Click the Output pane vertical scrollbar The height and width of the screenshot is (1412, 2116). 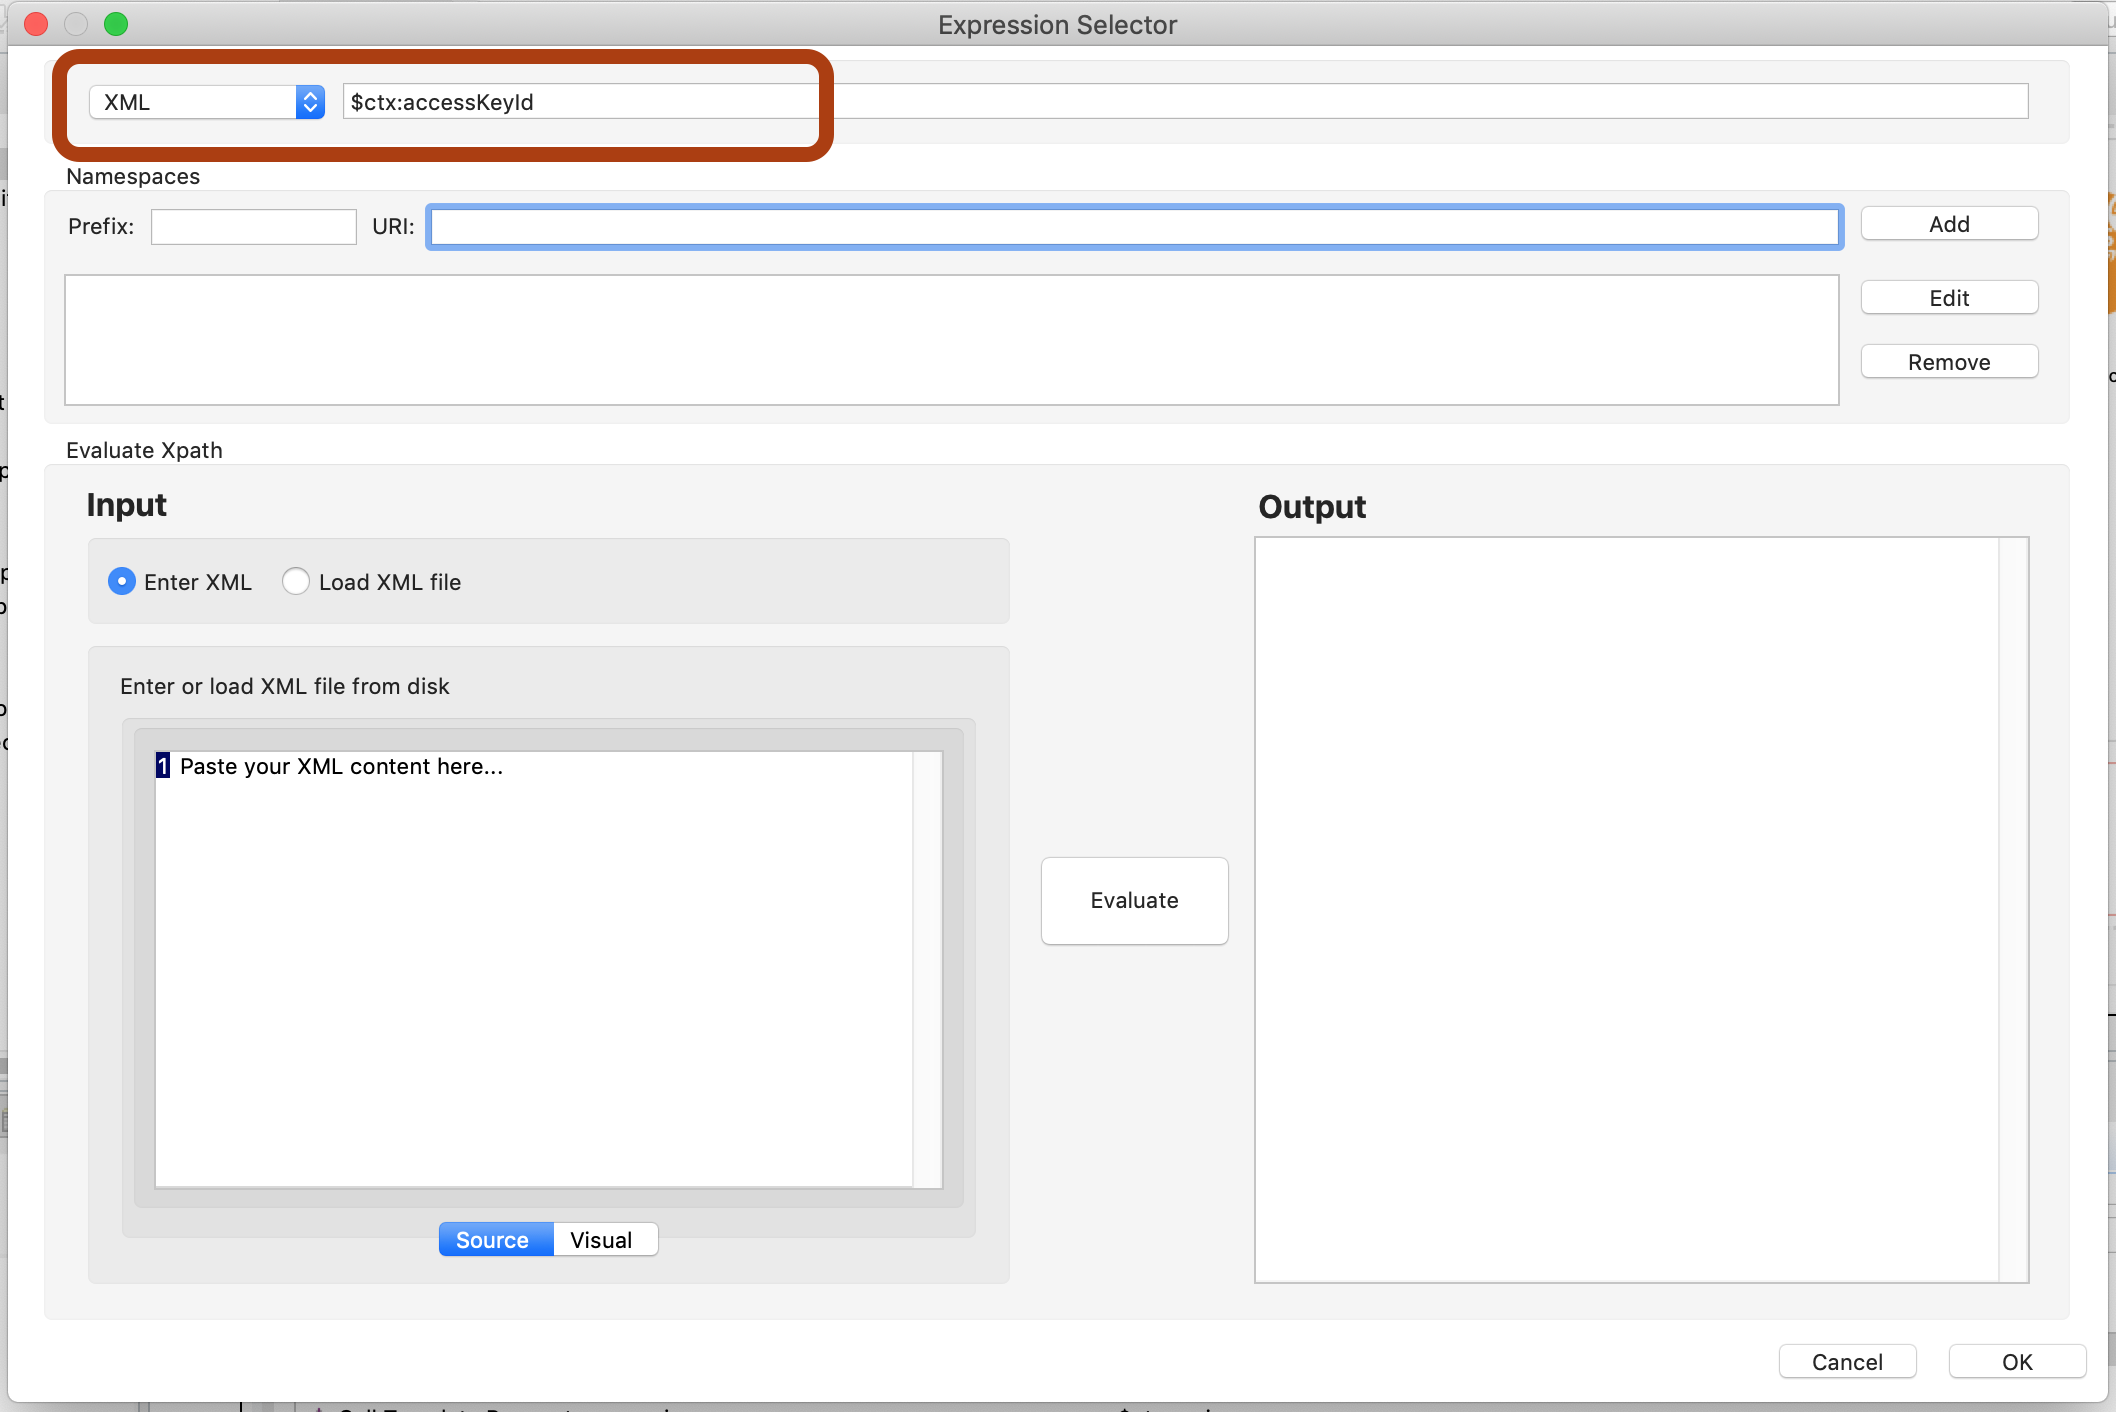click(2012, 910)
